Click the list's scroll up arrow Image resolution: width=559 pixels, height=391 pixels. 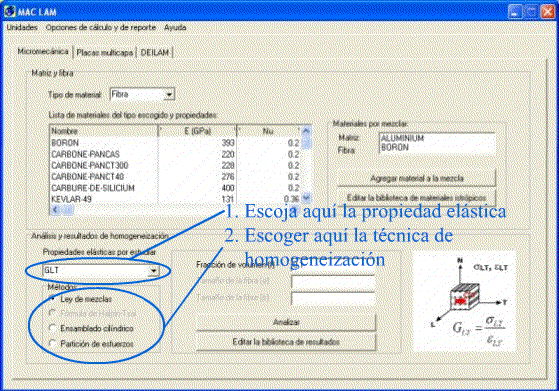(306, 131)
